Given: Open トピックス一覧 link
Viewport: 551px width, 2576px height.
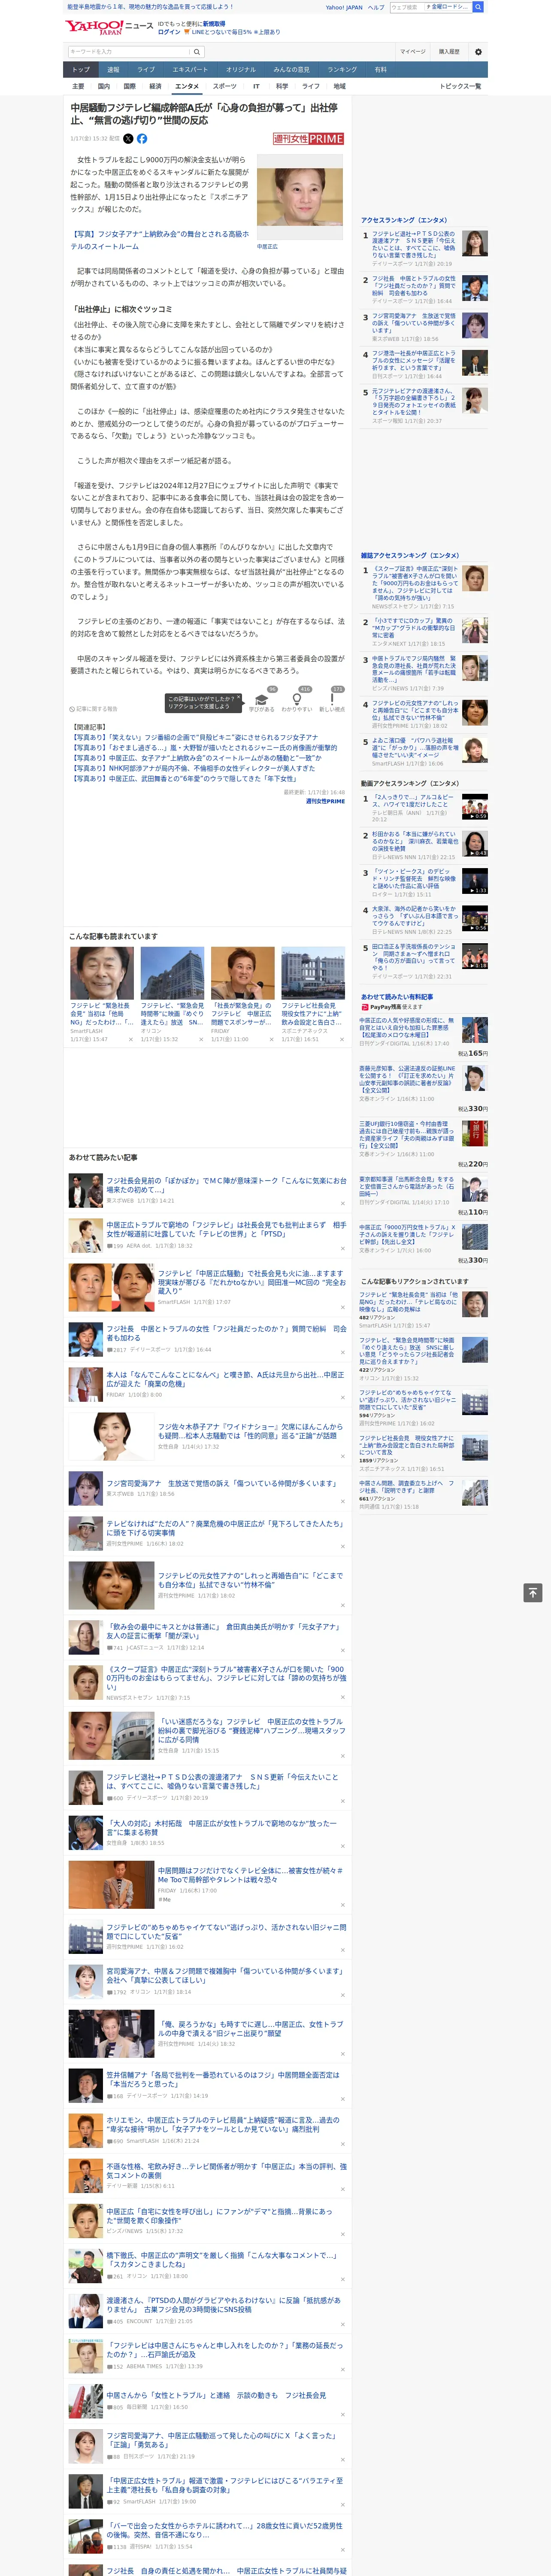Looking at the screenshot, I should (x=461, y=86).
